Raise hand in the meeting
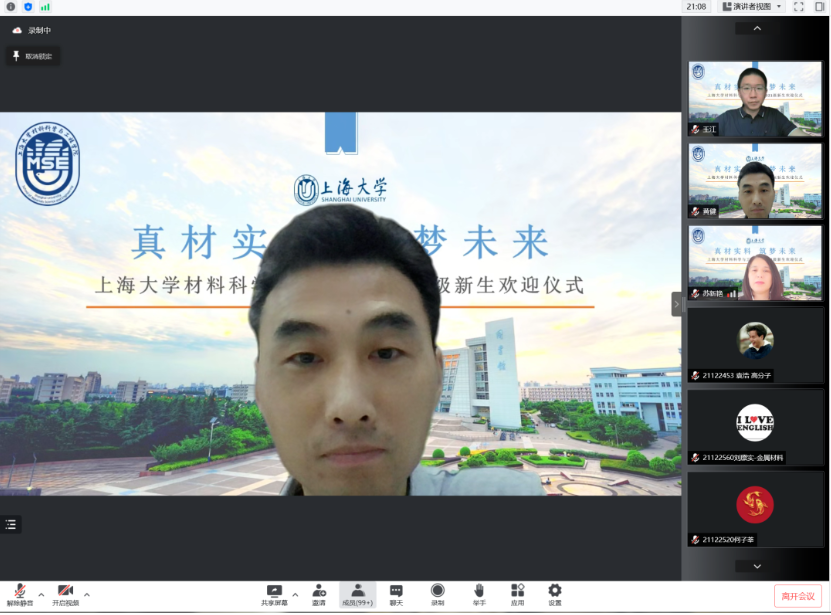 (478, 594)
